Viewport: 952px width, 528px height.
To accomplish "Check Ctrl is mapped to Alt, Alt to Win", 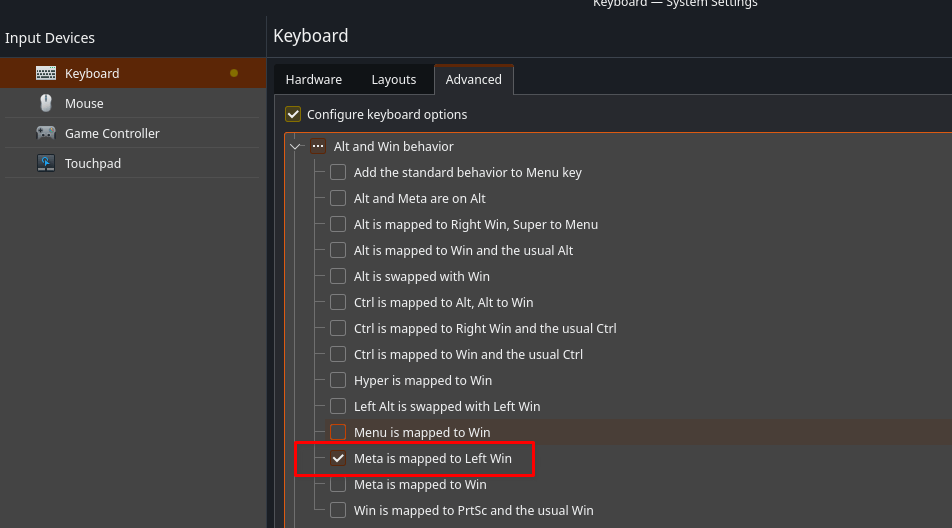I will click(338, 302).
